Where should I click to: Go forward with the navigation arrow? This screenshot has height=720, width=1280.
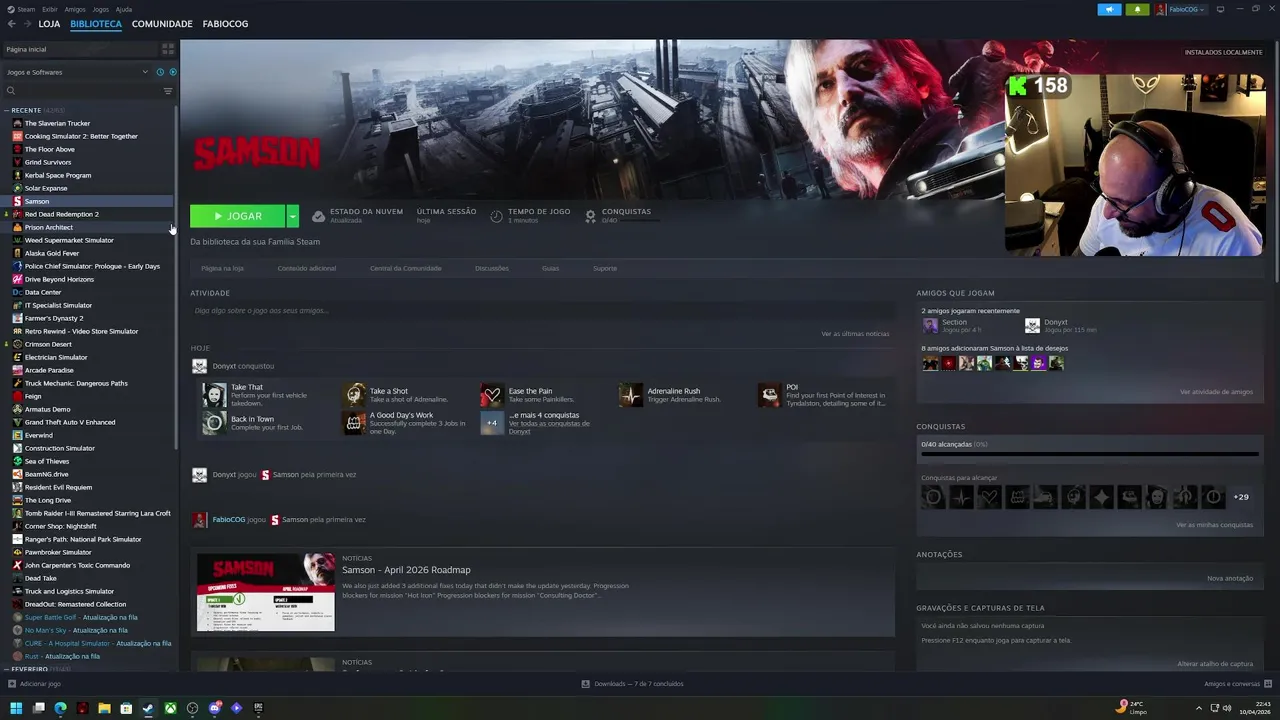point(27,24)
